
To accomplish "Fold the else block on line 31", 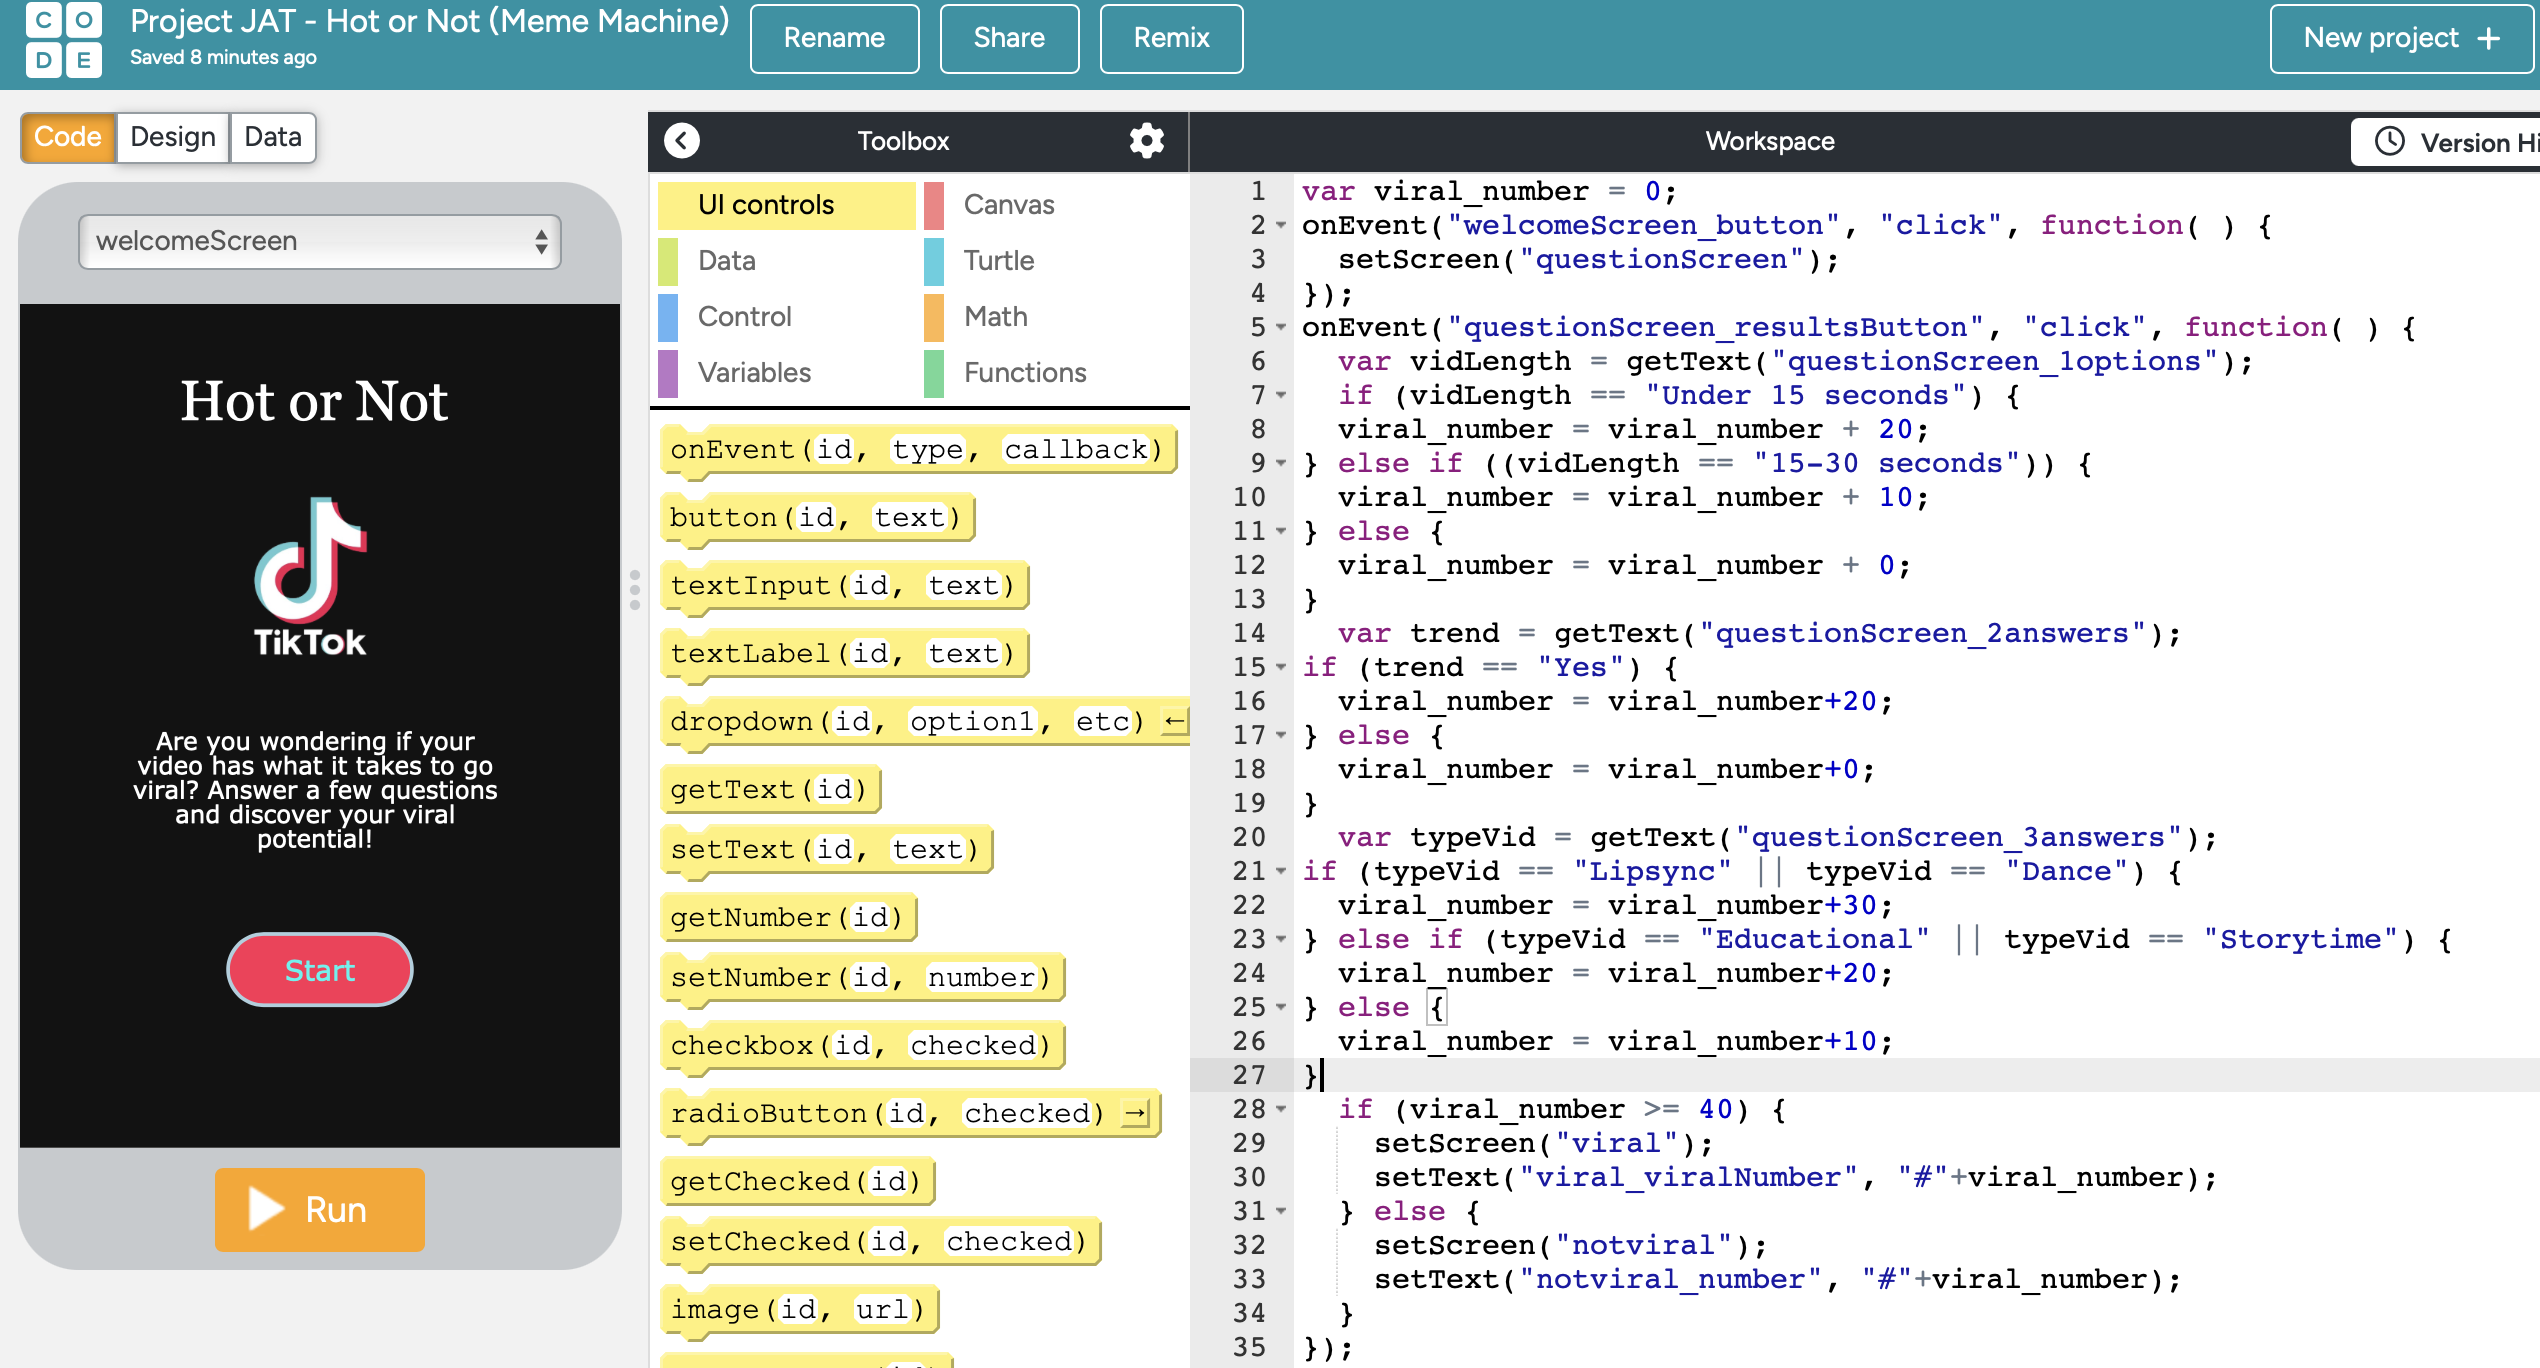I will pos(1281,1211).
